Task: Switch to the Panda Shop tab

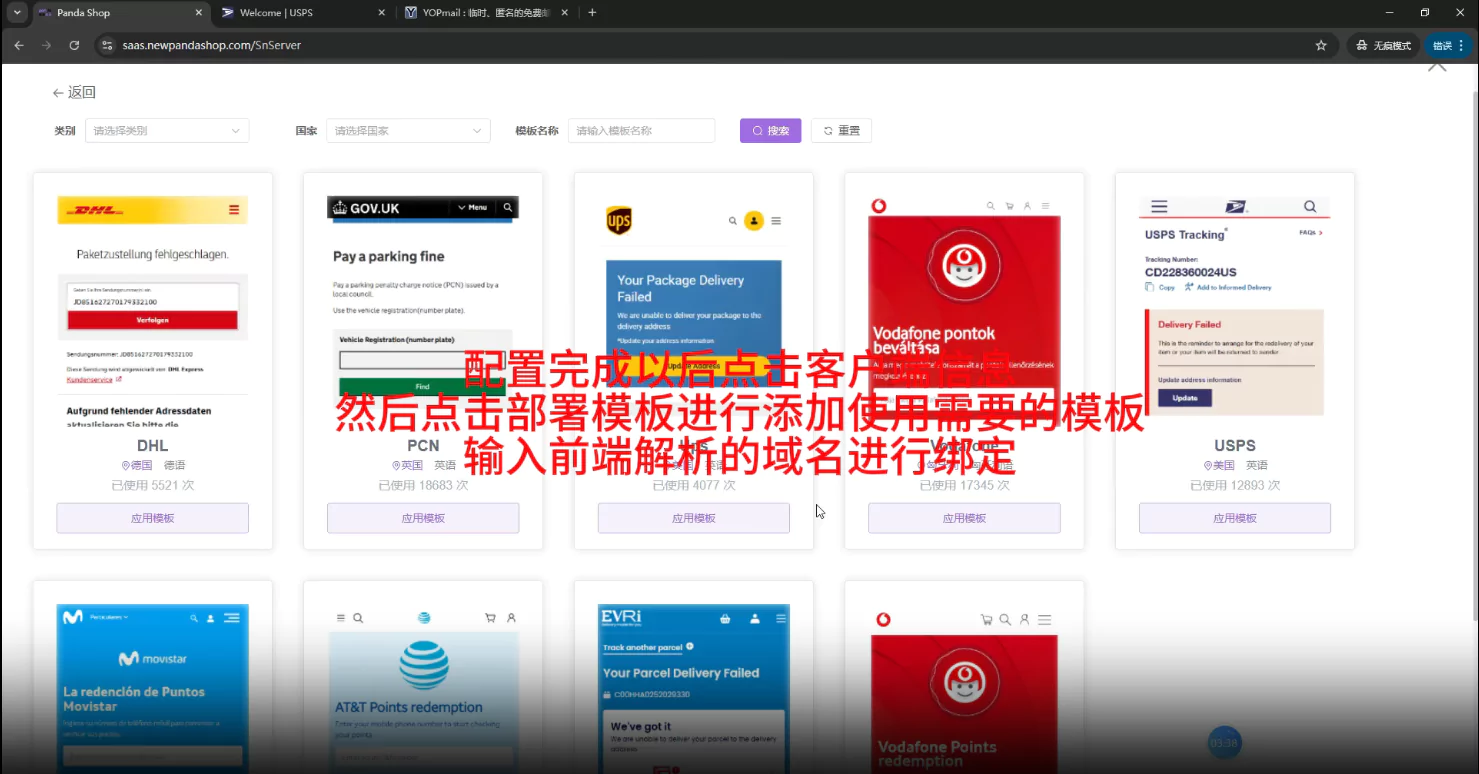Action: pyautogui.click(x=120, y=13)
